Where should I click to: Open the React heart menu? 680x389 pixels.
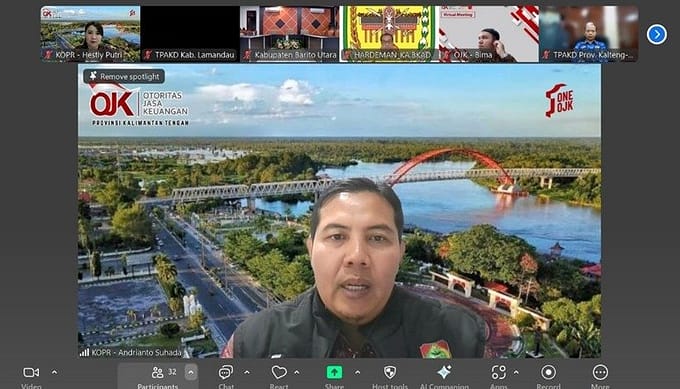(279, 372)
